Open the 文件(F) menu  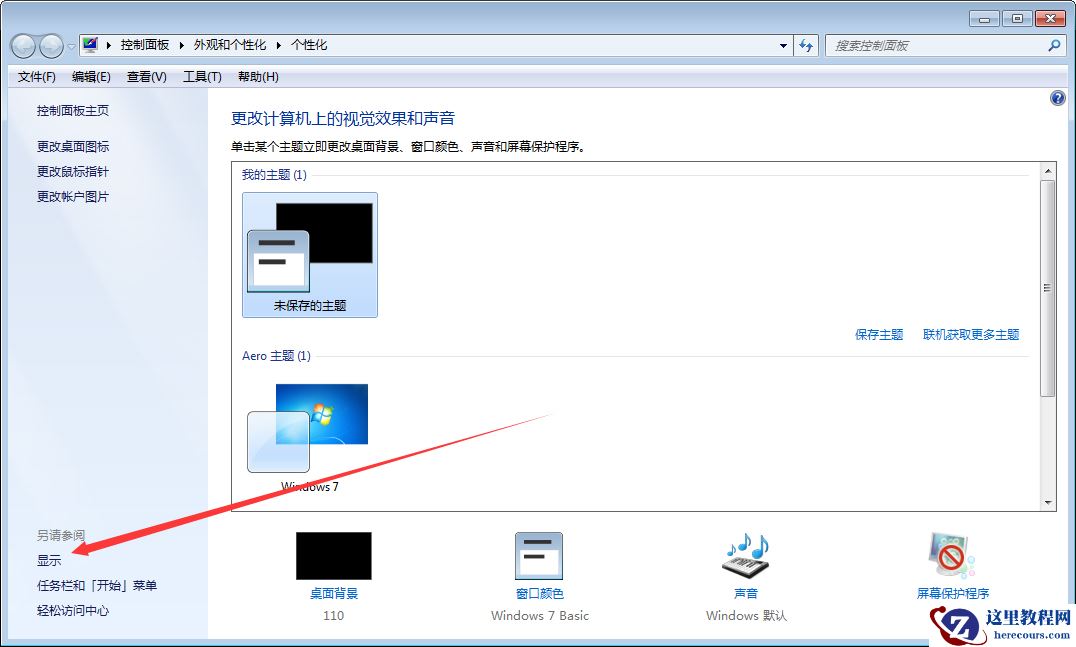(36, 76)
